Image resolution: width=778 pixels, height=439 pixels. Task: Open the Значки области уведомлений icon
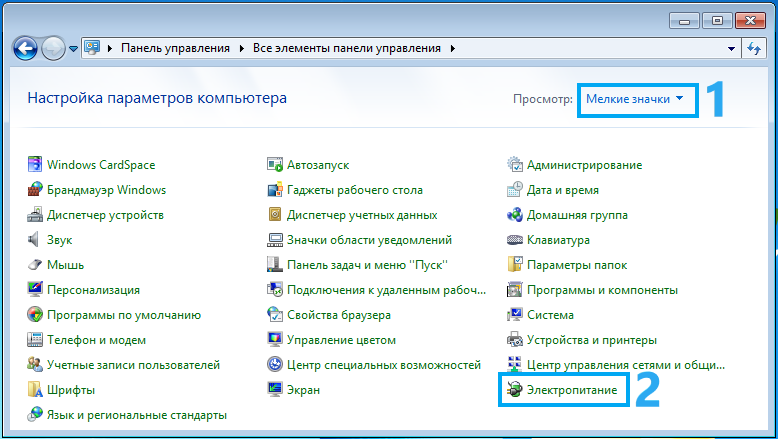pos(275,240)
